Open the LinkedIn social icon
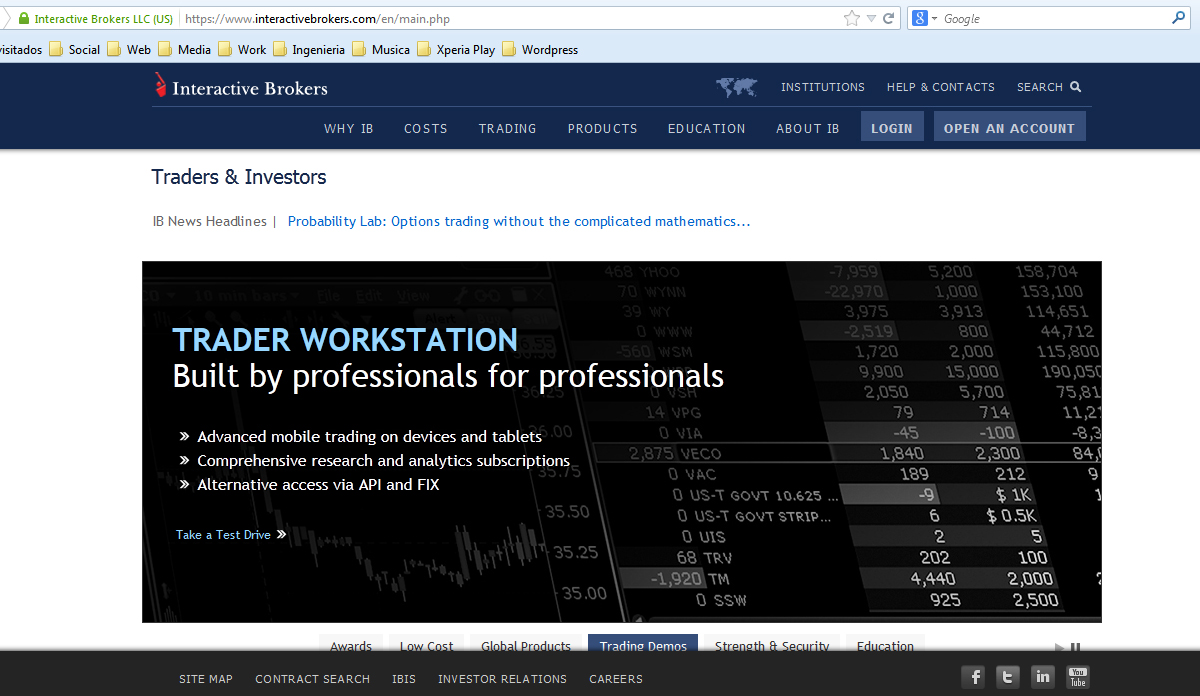The image size is (1200, 696). click(x=1043, y=677)
